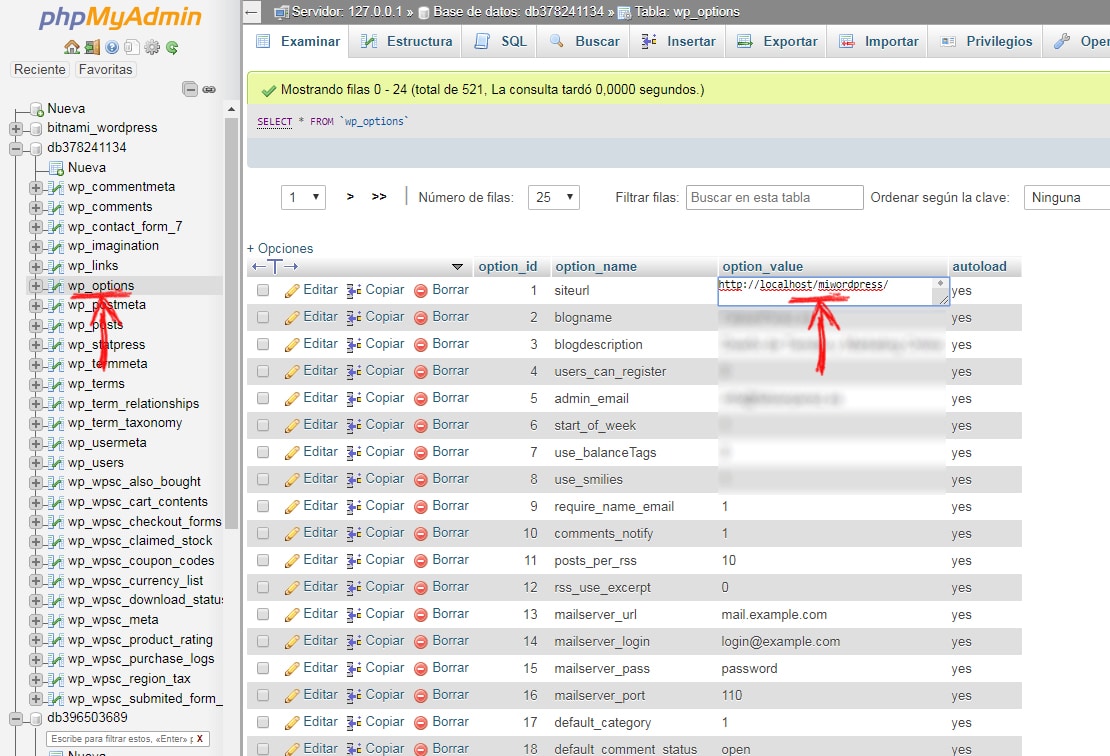
Task: Click the phpMyAdmin home icon
Action: tap(71, 47)
